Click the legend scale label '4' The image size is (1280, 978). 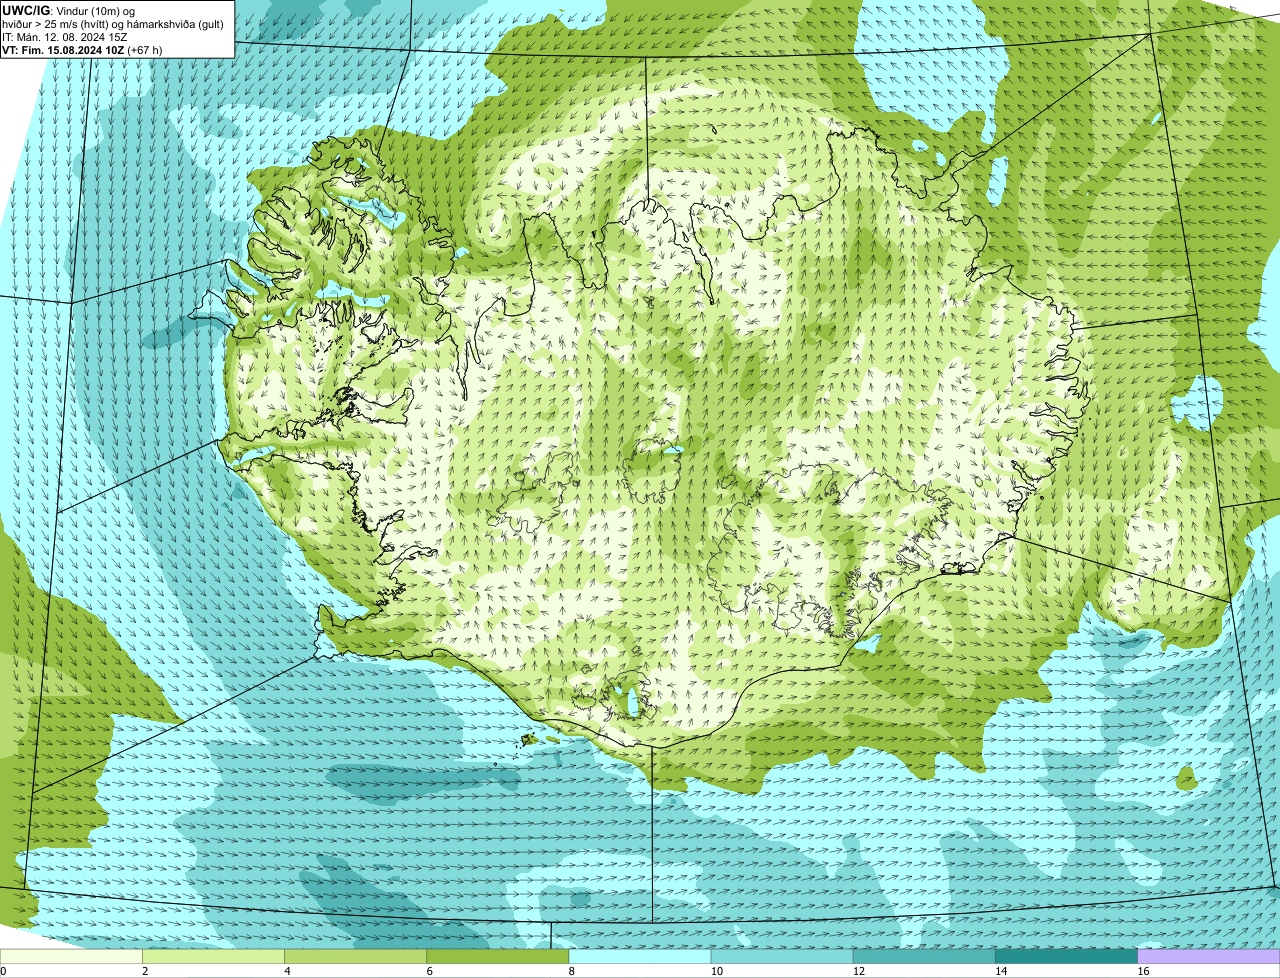tap(287, 971)
